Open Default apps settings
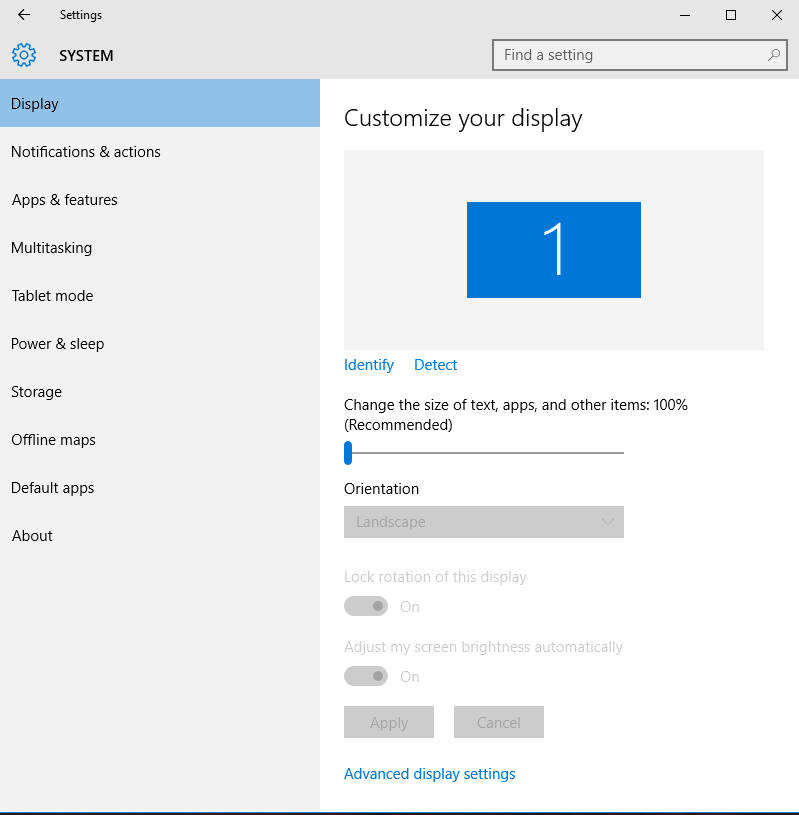This screenshot has height=815, width=799. (52, 487)
